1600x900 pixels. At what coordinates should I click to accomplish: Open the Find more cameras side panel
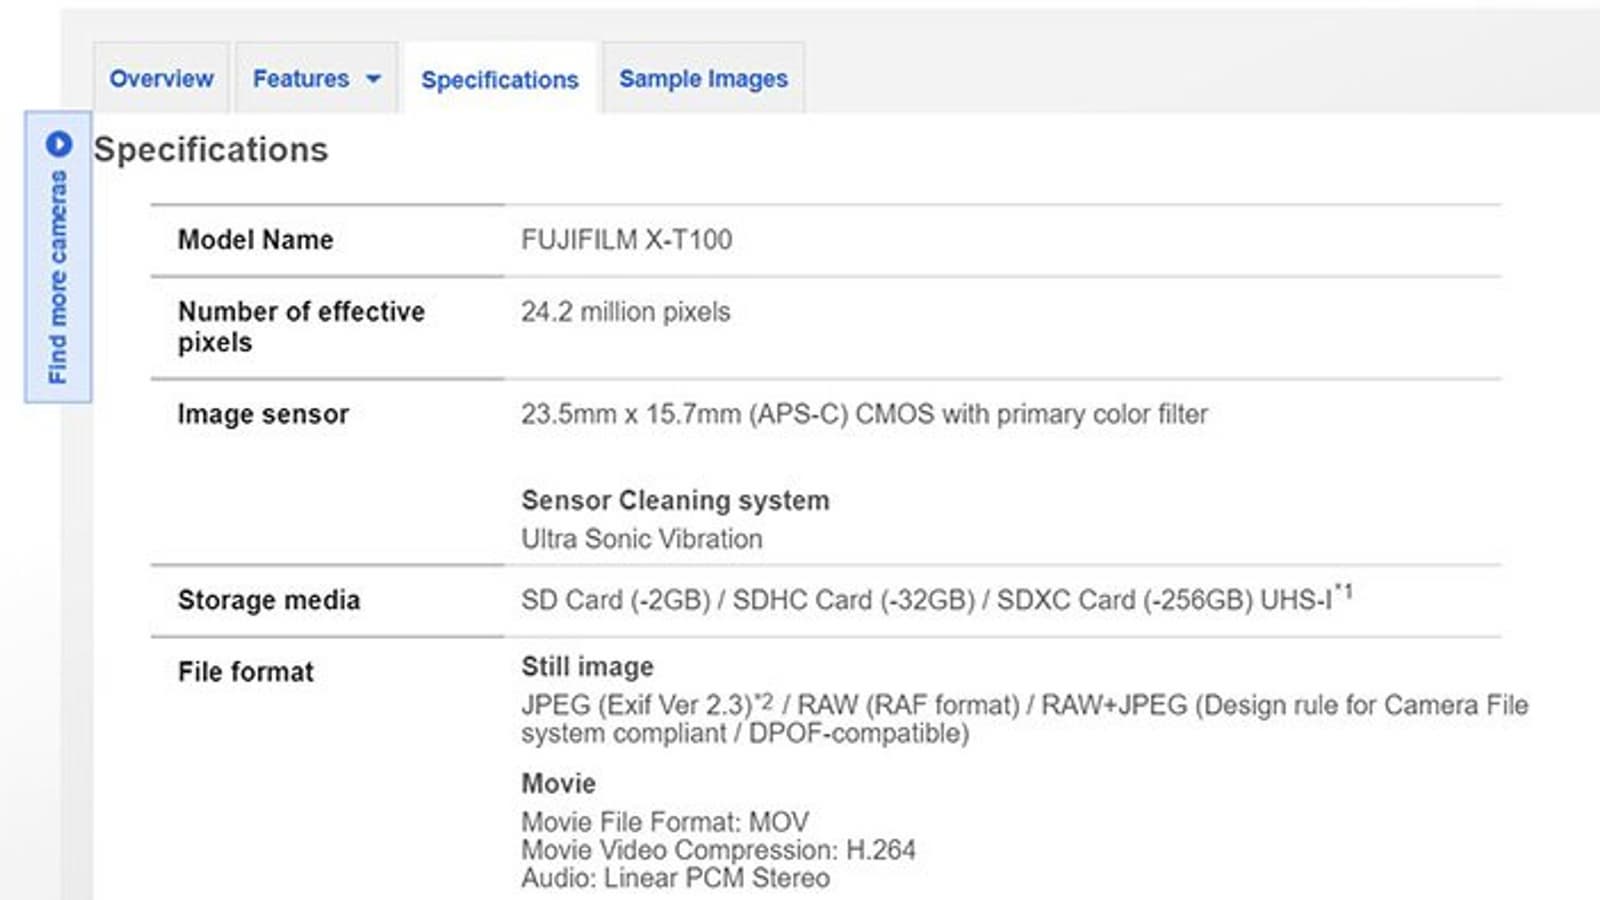coord(58,277)
